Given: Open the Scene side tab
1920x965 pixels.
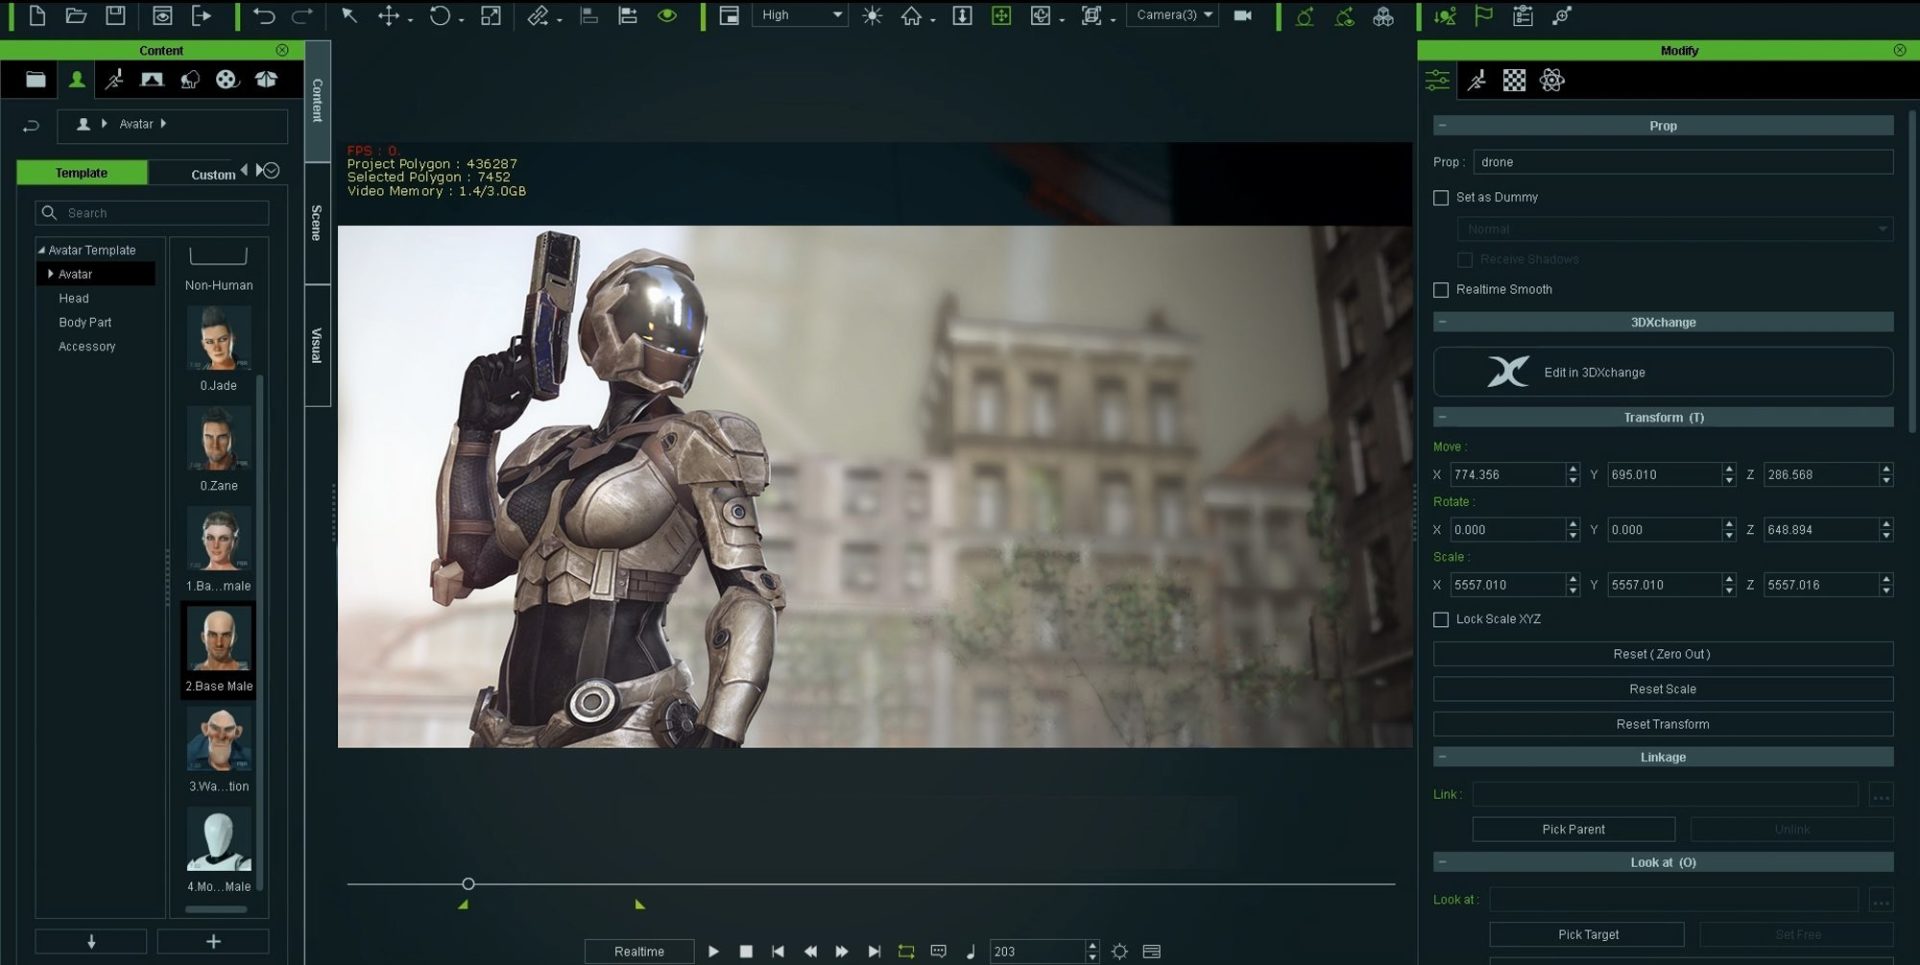Looking at the screenshot, I should point(317,223).
